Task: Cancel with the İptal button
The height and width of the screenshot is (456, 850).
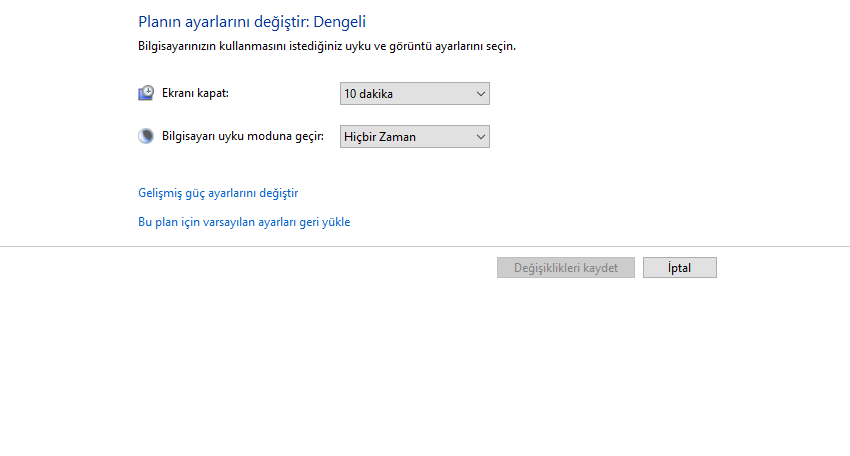Action: point(679,268)
